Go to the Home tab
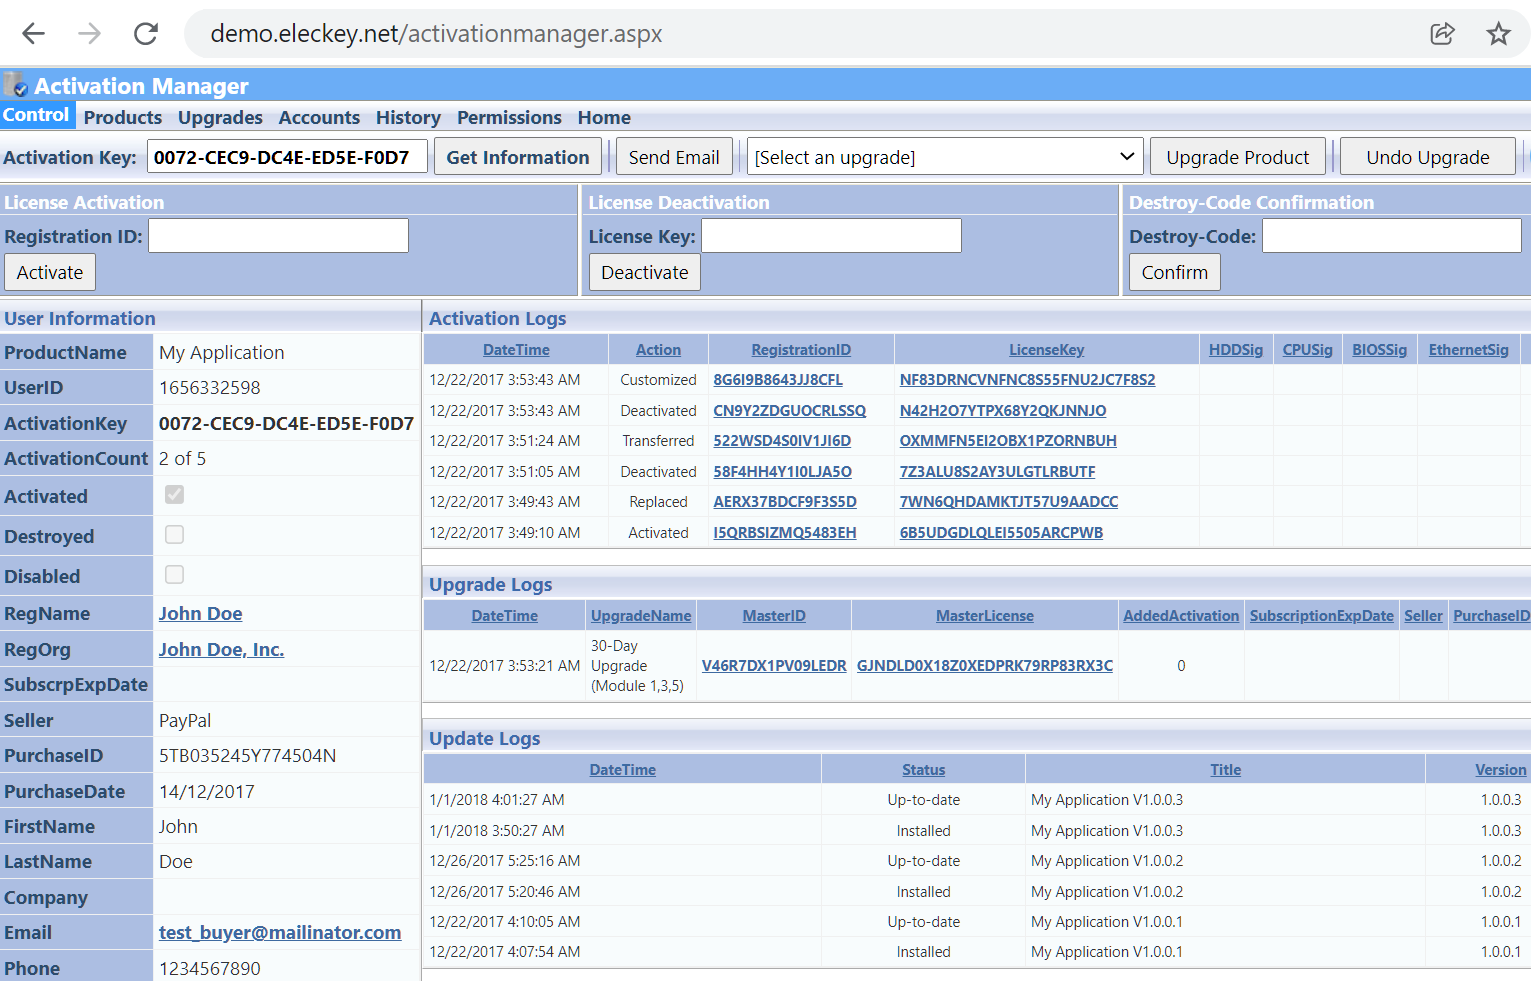 point(604,117)
